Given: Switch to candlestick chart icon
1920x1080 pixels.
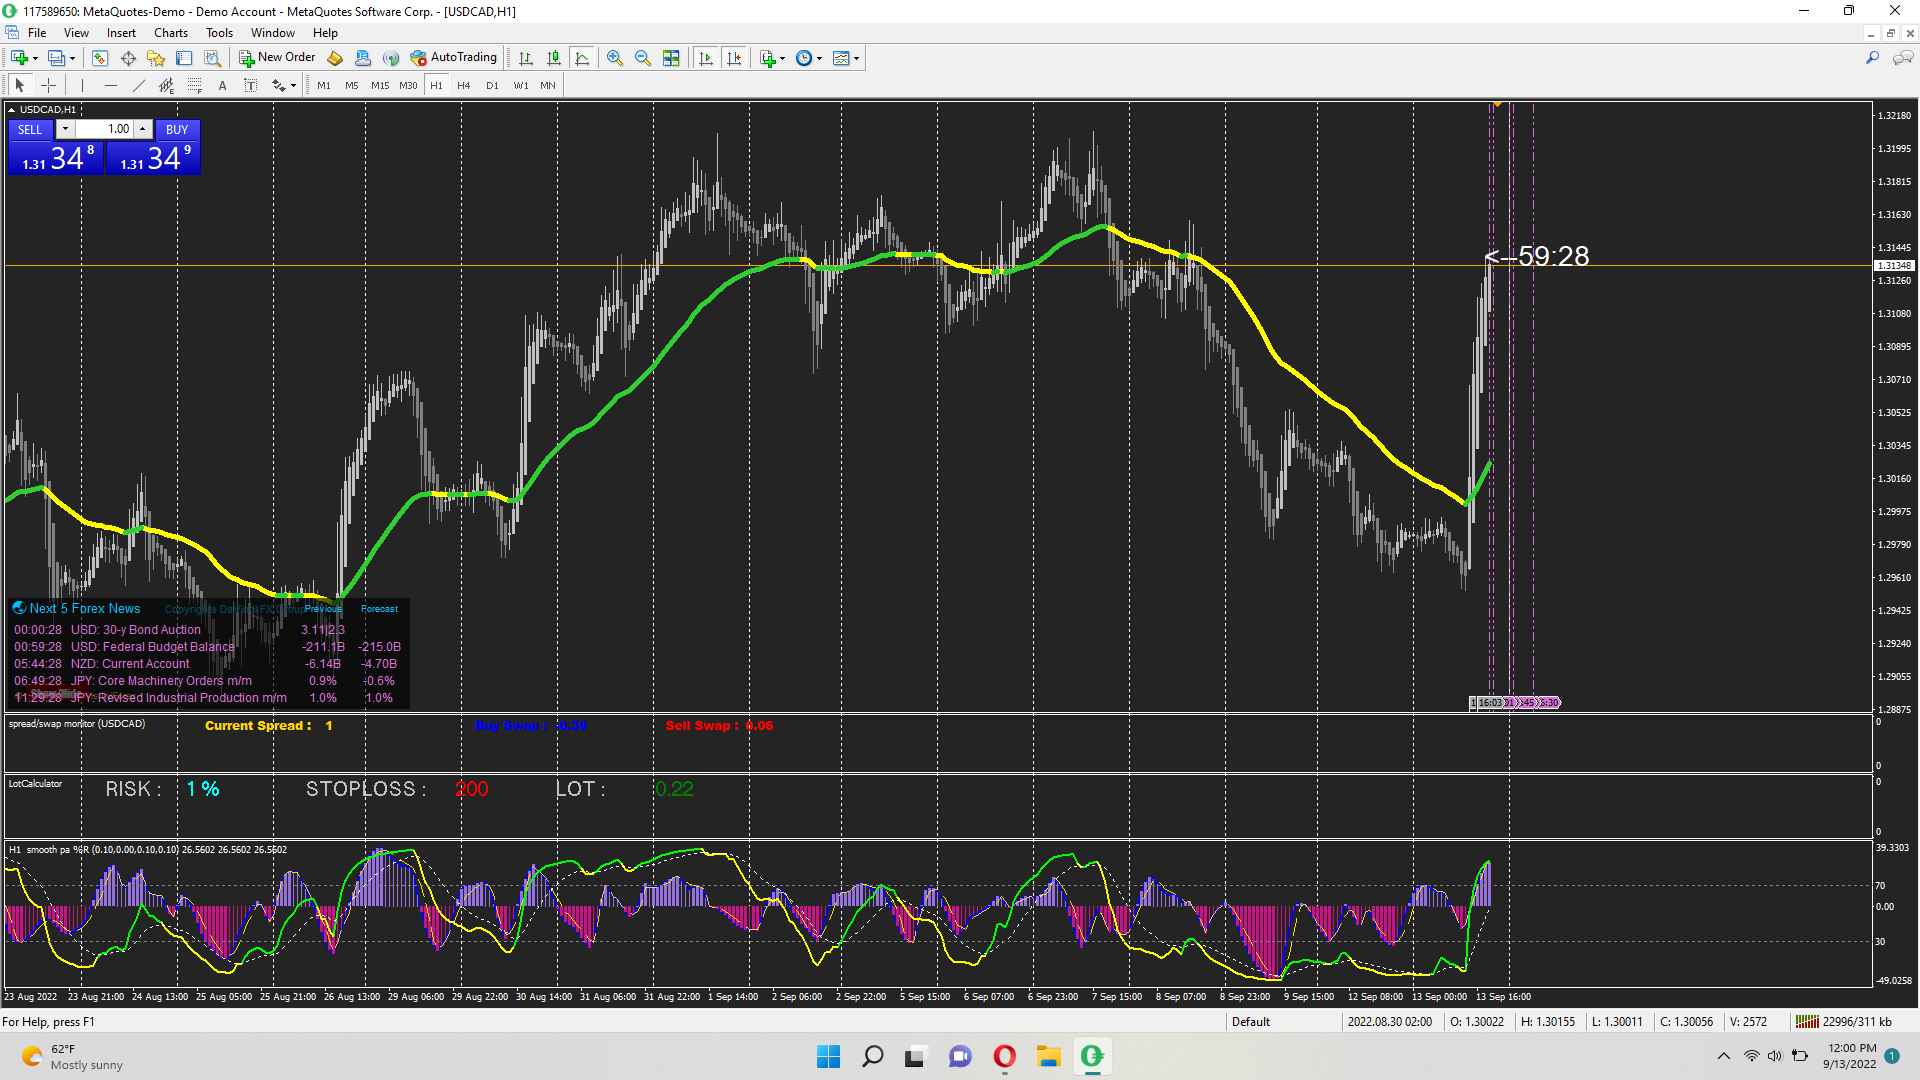Looking at the screenshot, I should coord(554,58).
